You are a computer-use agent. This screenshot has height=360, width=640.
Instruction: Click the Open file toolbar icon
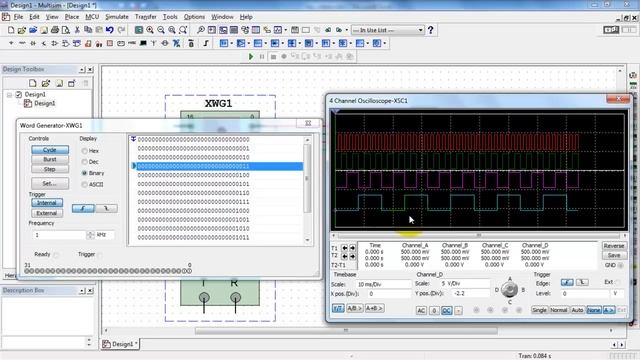click(x=22, y=30)
